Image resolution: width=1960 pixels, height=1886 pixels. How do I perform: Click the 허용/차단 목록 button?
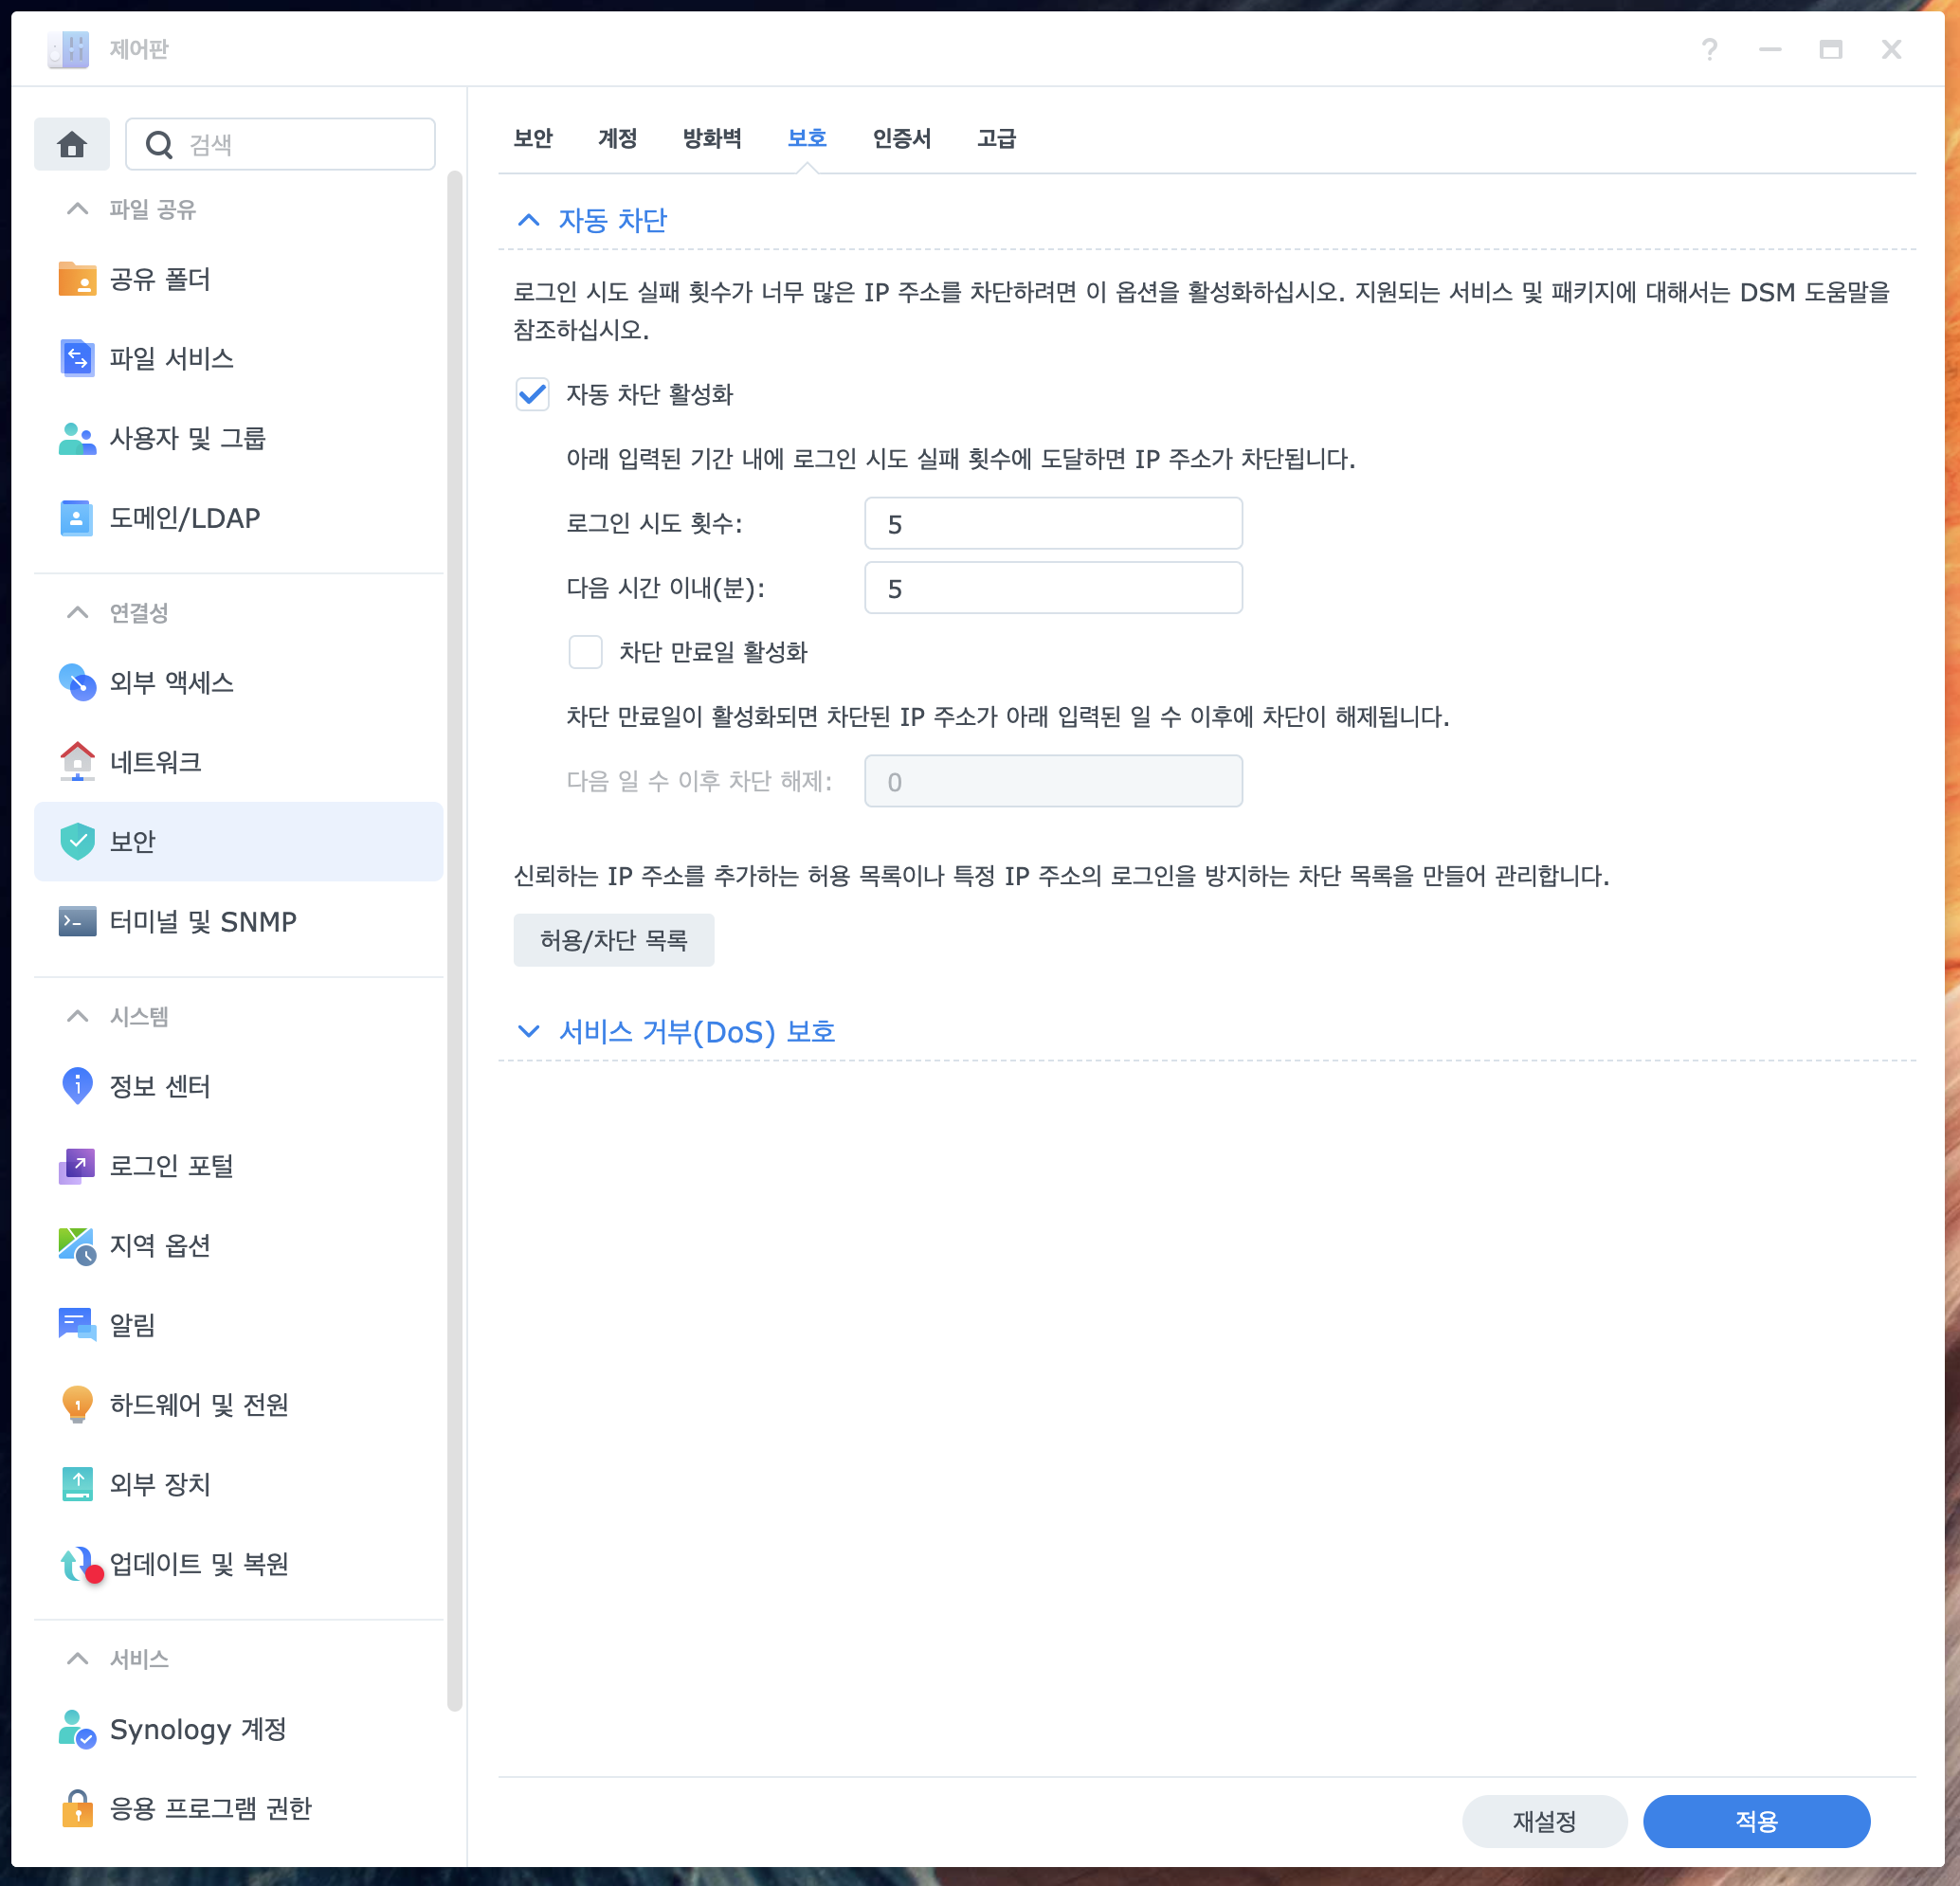point(613,940)
